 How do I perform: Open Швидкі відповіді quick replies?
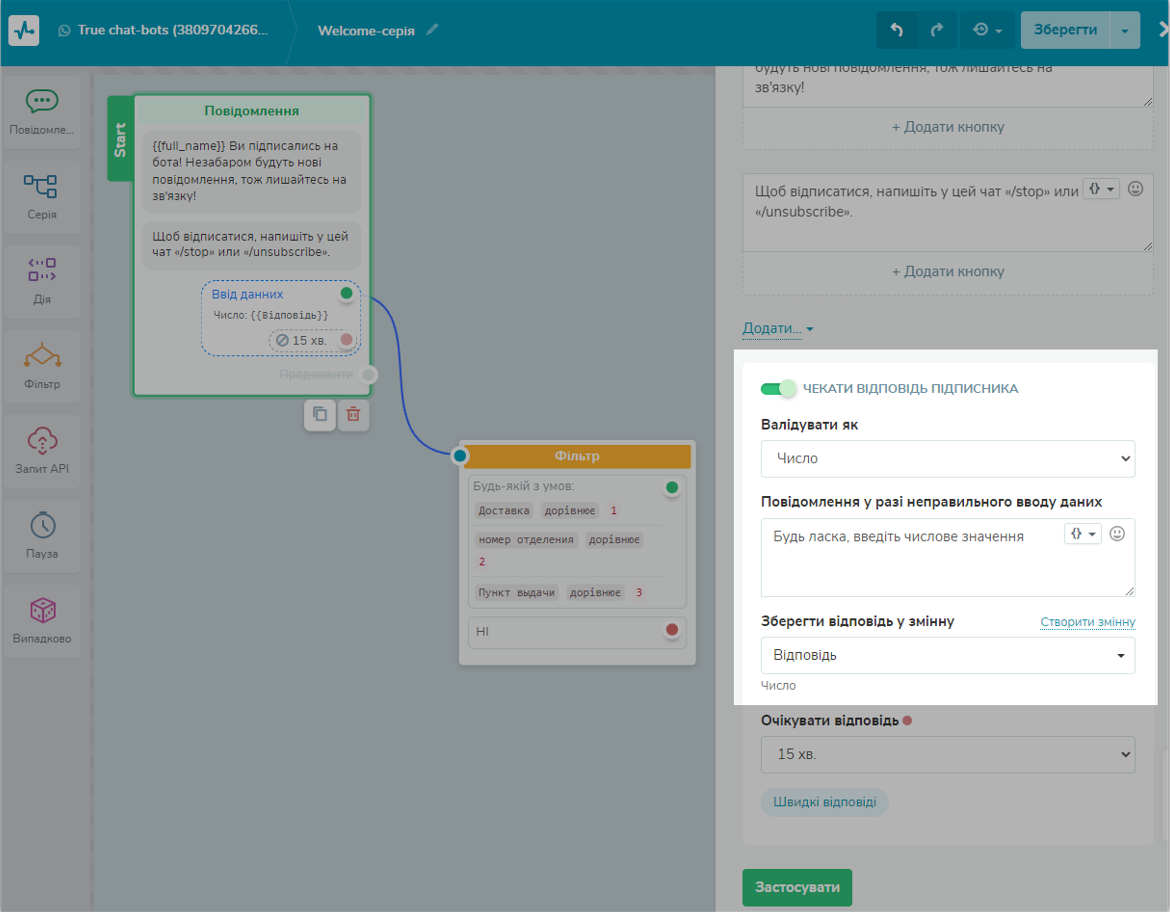[825, 802]
